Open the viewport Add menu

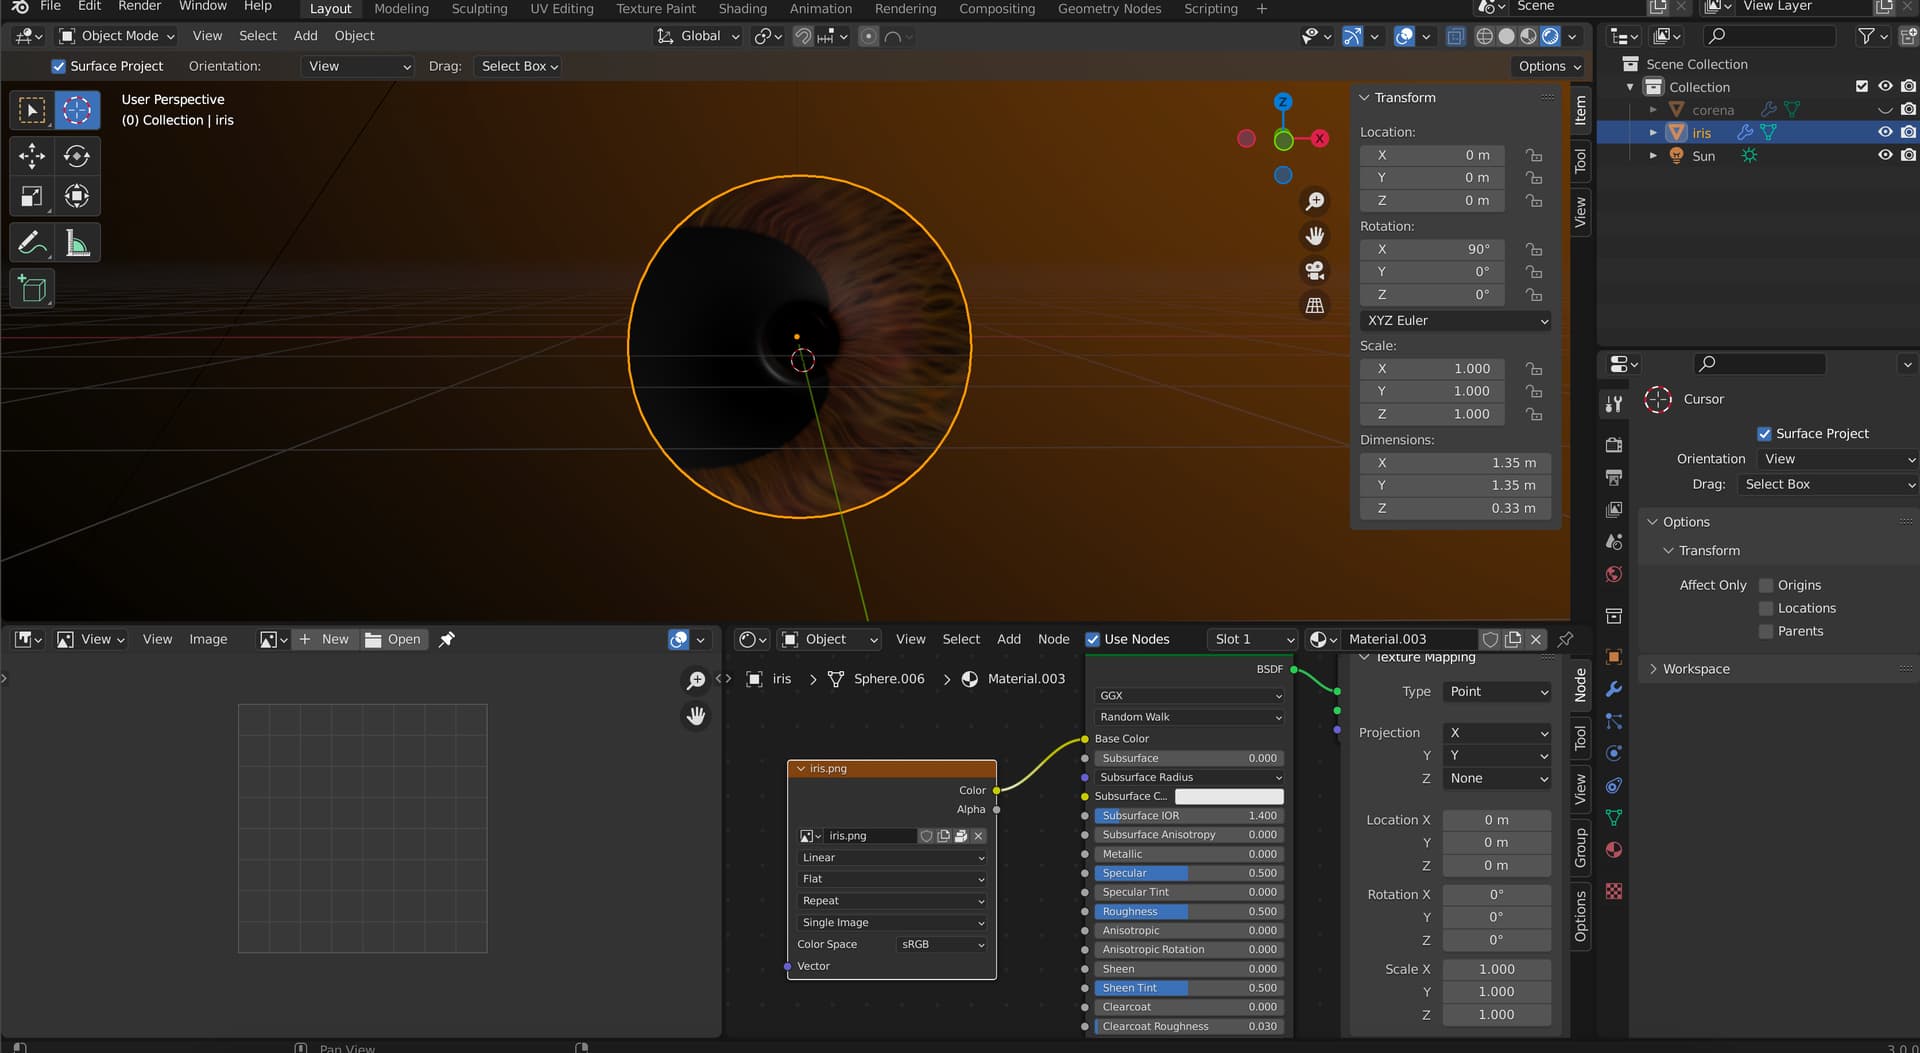point(305,36)
